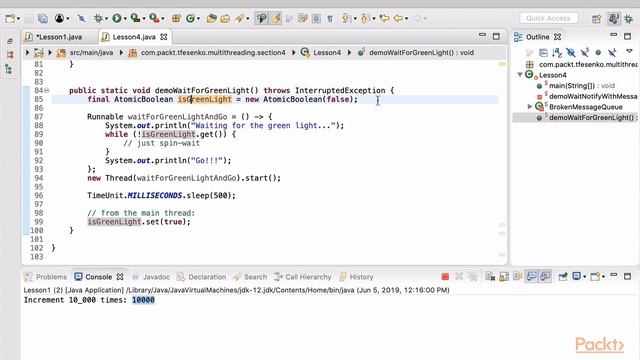This screenshot has width=640, height=360.
Task: Open the Search tab in bottom panel
Action: click(x=250, y=277)
